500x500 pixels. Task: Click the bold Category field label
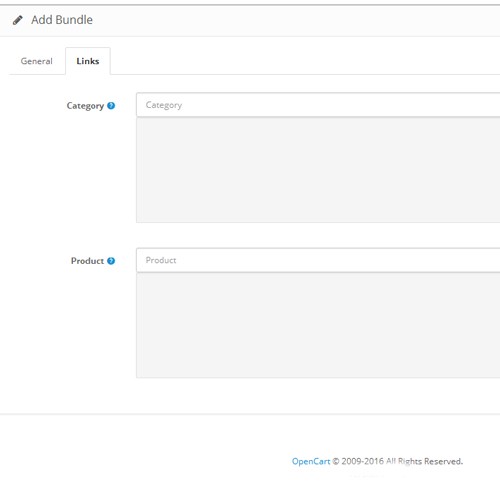tap(85, 106)
